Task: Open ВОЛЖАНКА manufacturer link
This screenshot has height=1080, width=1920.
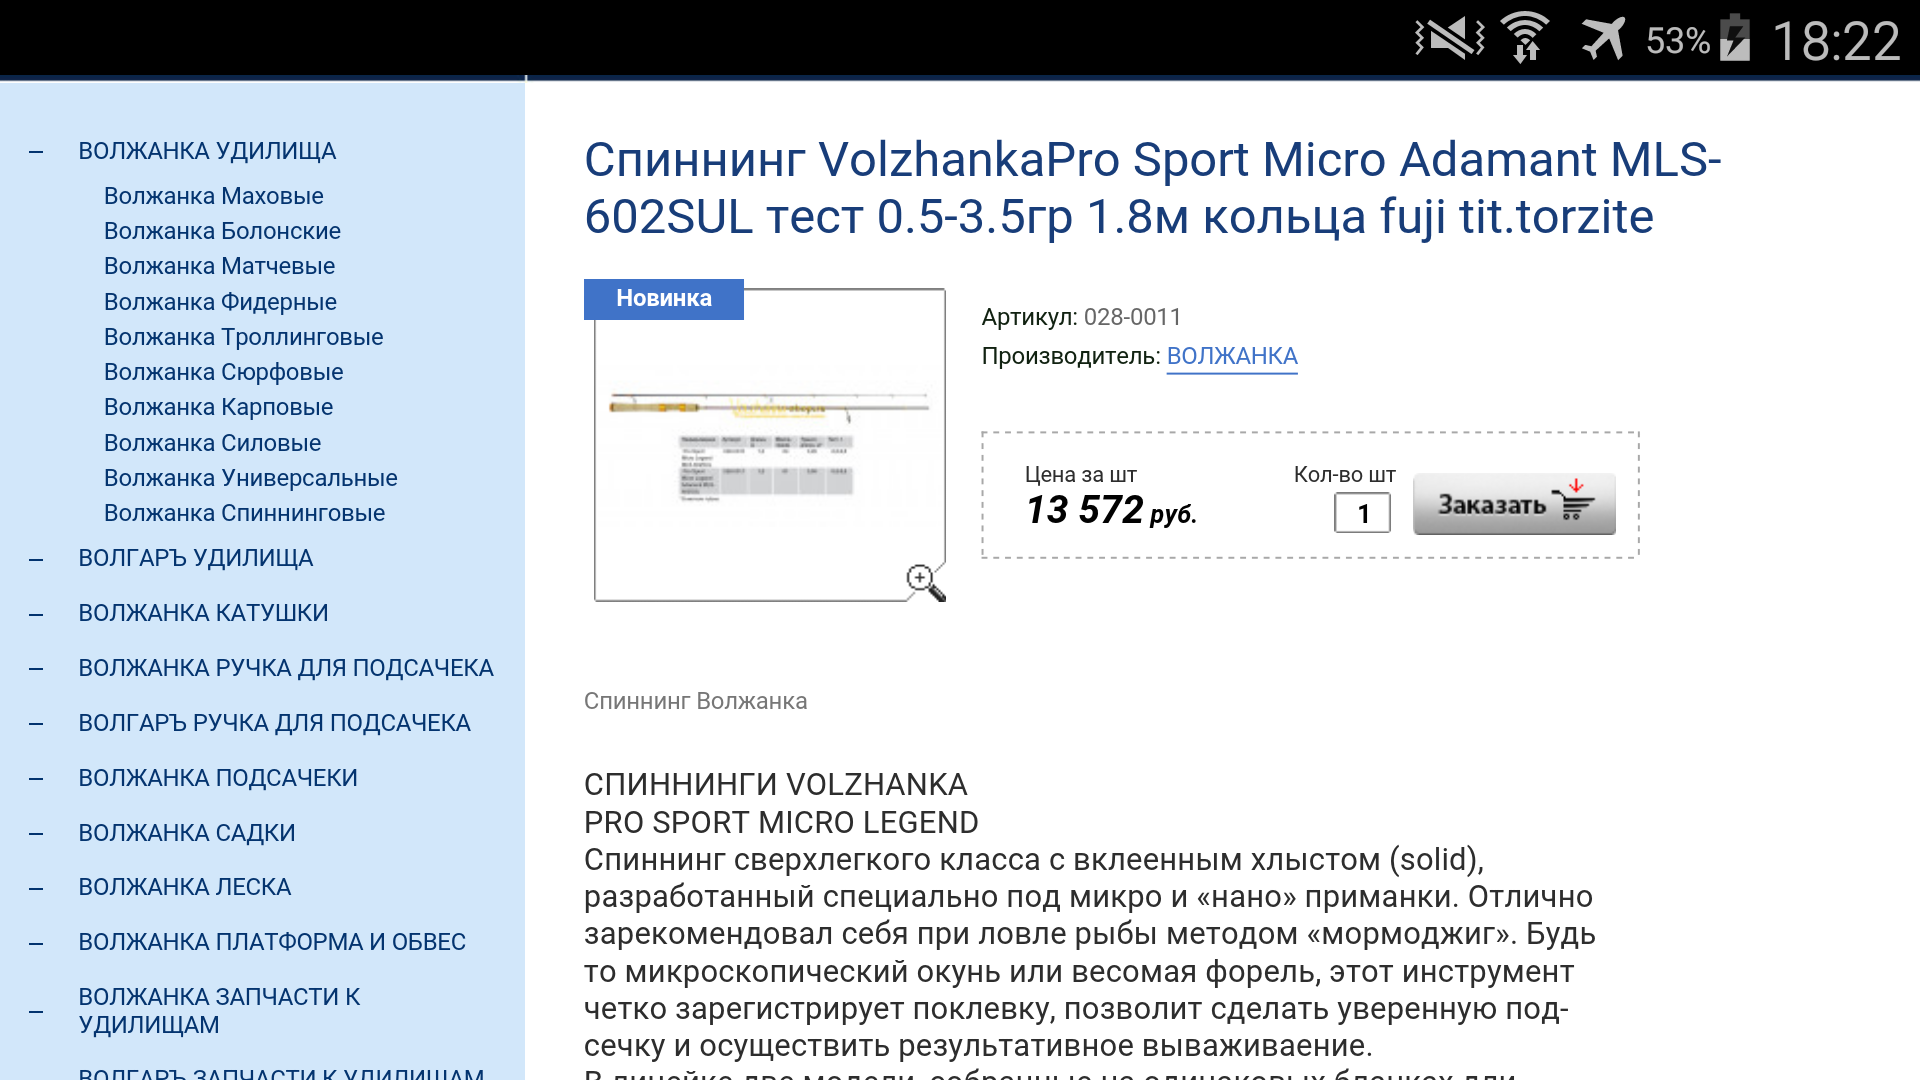Action: tap(1232, 356)
